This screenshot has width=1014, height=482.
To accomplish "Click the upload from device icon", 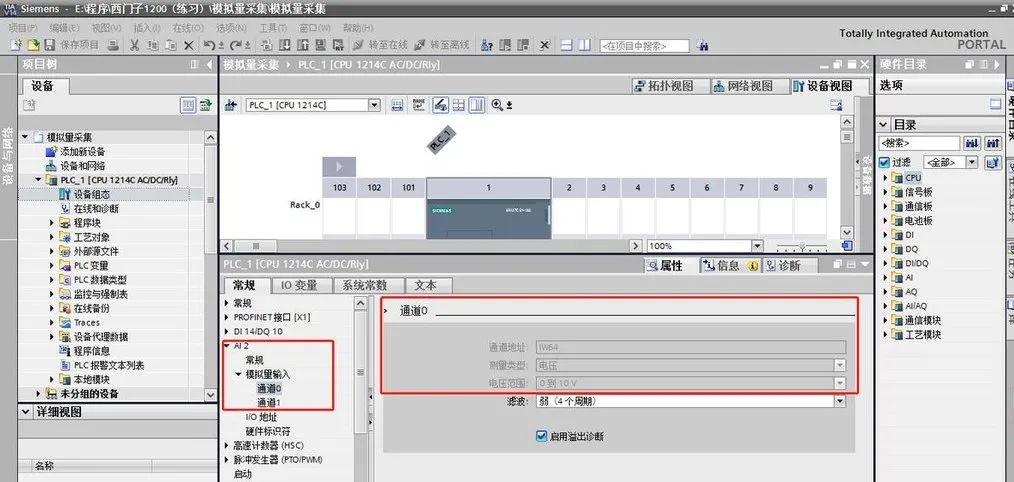I will tap(303, 45).
